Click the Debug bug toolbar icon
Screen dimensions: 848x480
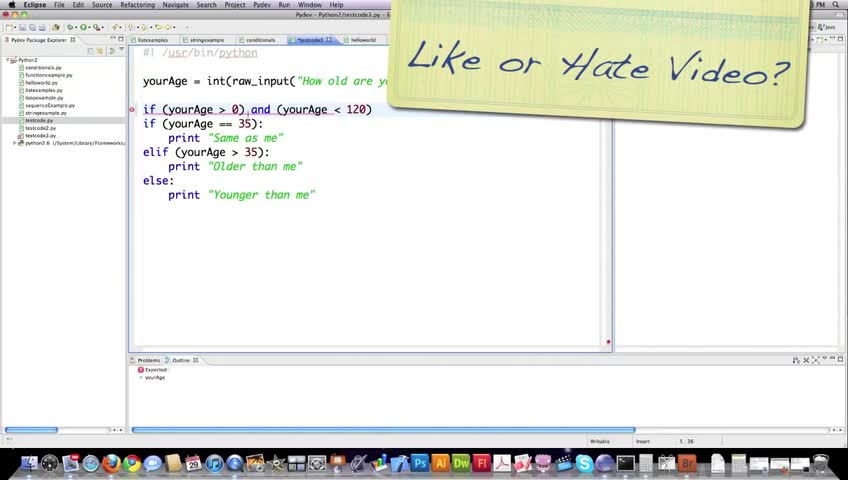coord(69,27)
